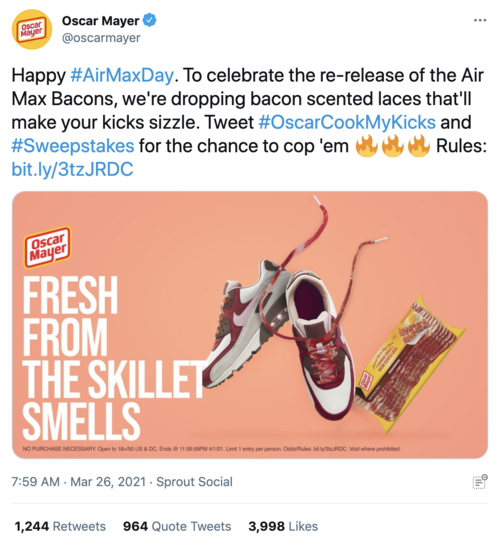Click the @oscarmayer handle
This screenshot has height=545, width=500.
[x=101, y=38]
